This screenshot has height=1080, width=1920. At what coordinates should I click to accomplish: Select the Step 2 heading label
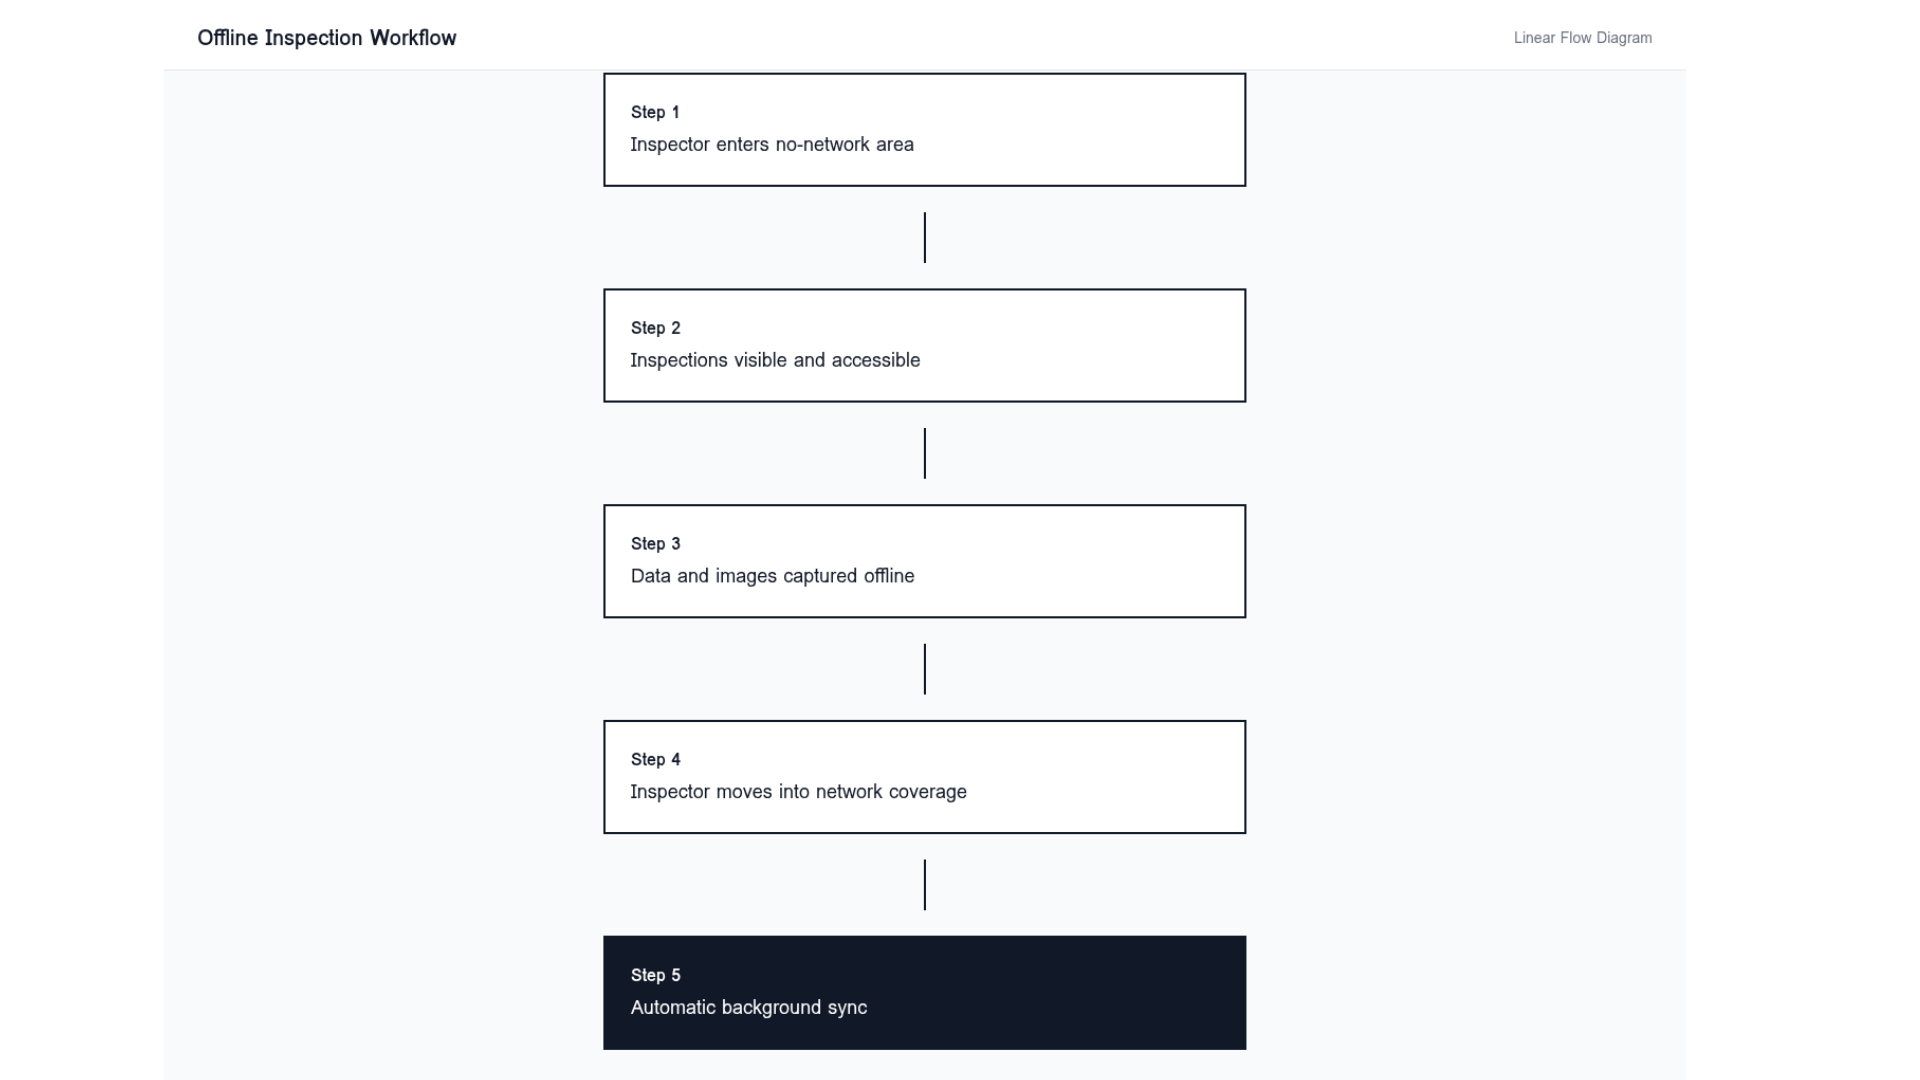655,328
